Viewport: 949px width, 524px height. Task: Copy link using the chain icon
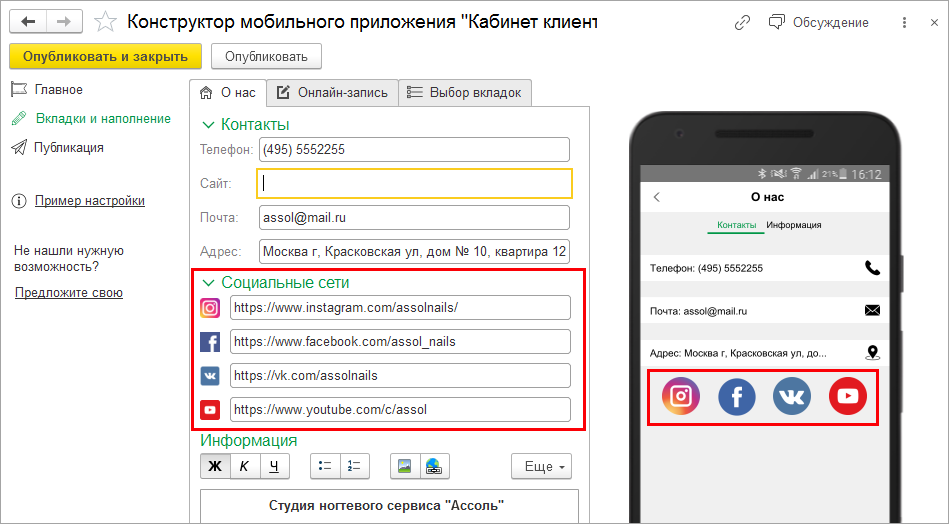tap(742, 22)
